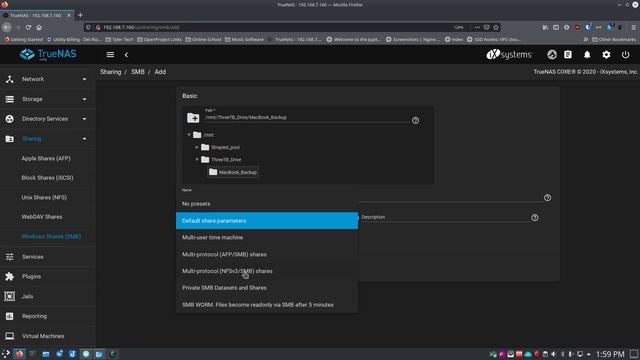
Task: Choose Multi-protocol (AFP/SMB) shares option
Action: click(x=267, y=254)
